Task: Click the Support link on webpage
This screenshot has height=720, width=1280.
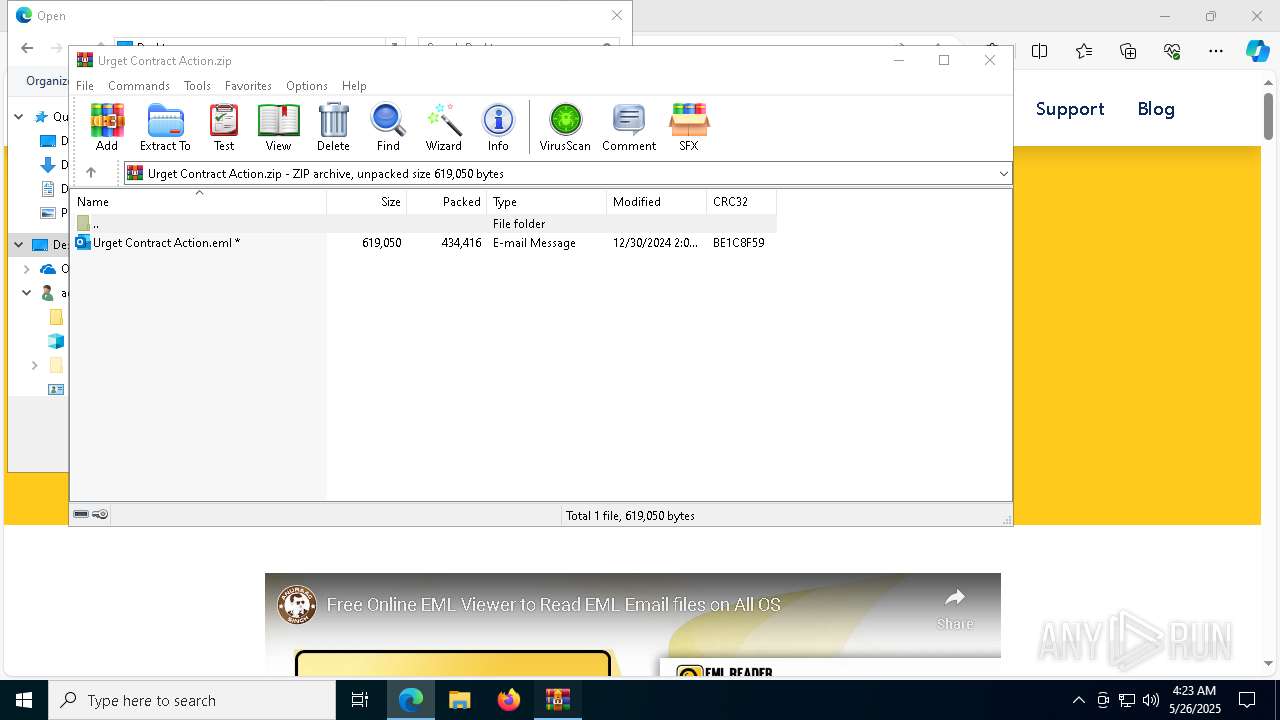Action: (1070, 109)
